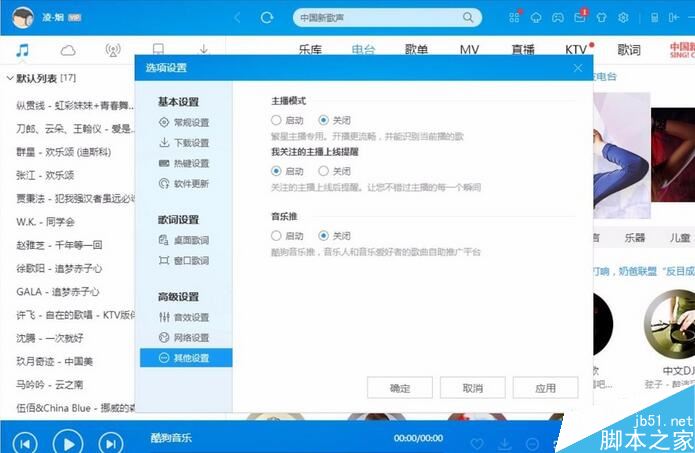Go back with the left arrow icon
The height and width of the screenshot is (453, 695).
(x=238, y=18)
